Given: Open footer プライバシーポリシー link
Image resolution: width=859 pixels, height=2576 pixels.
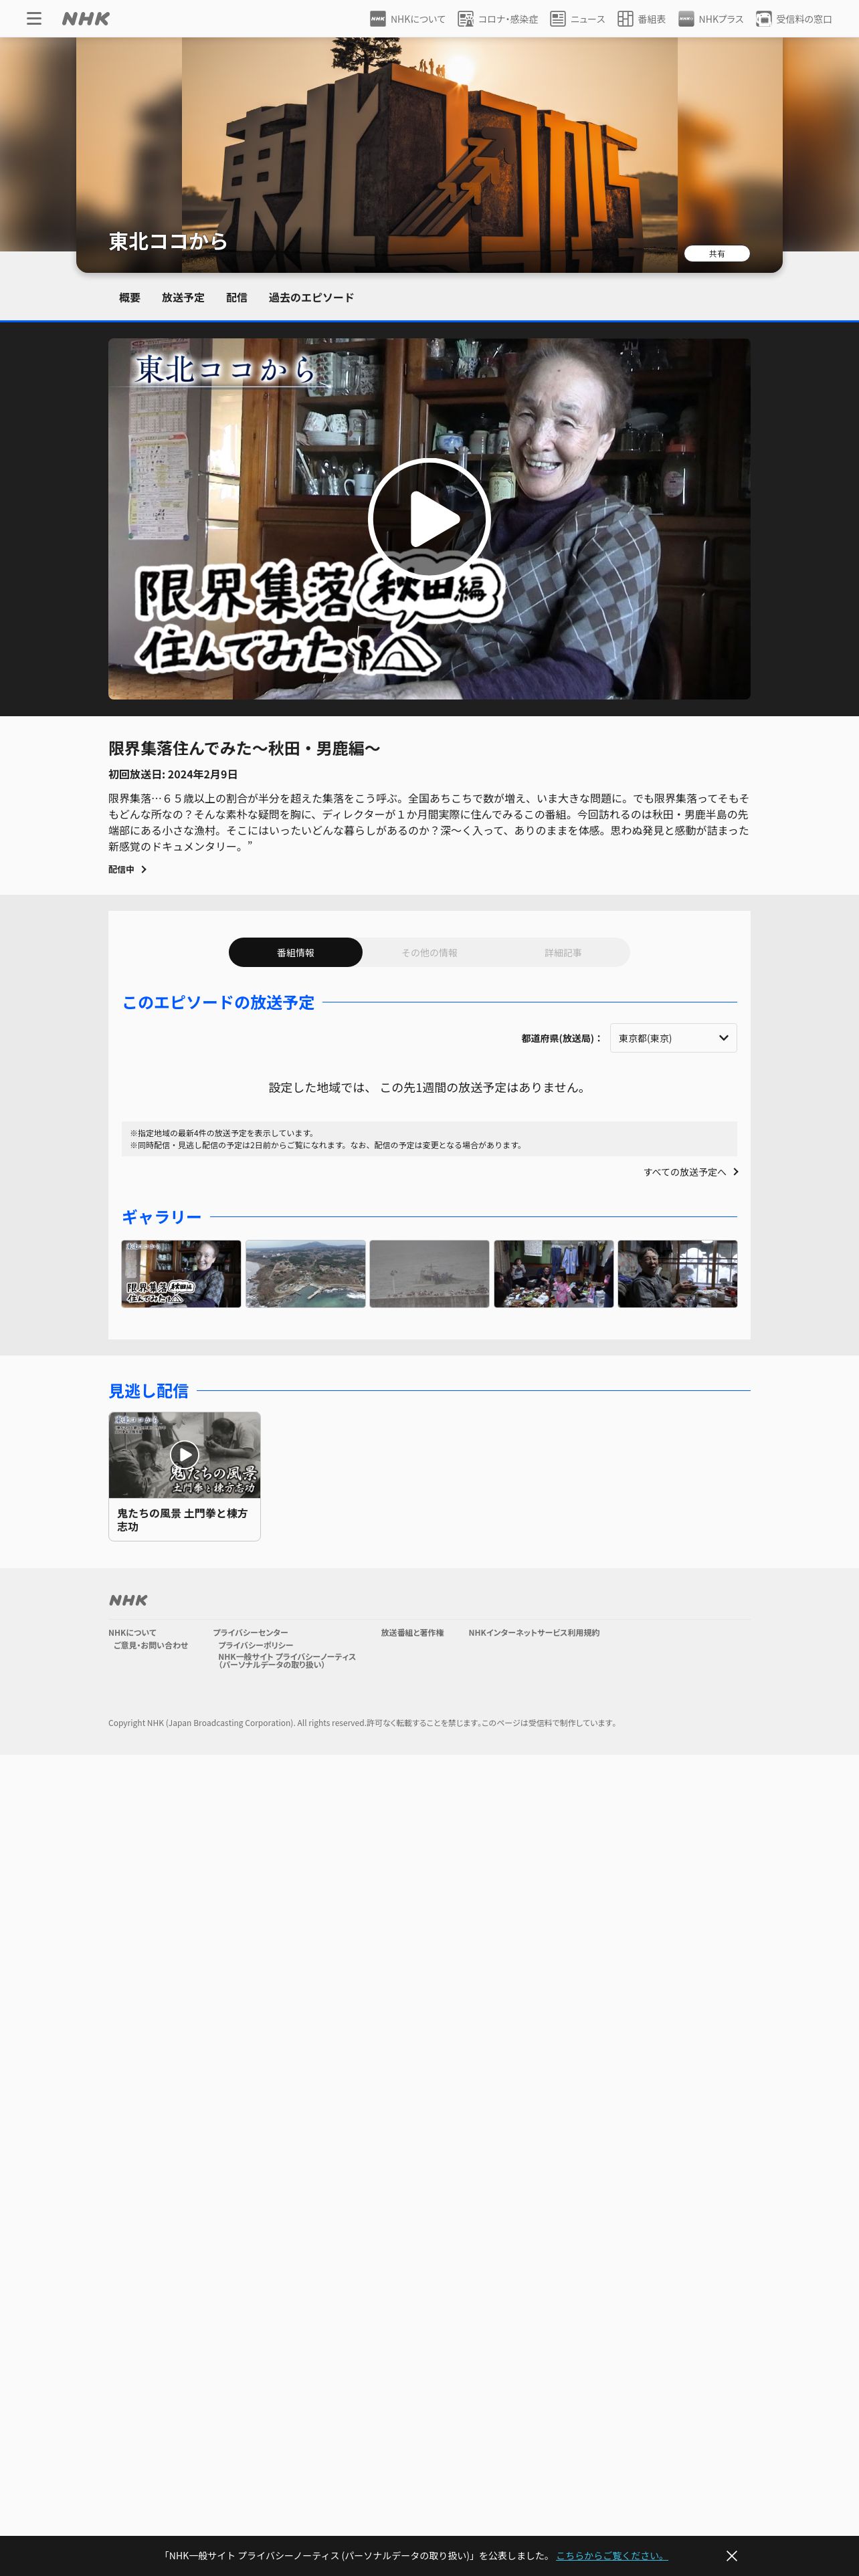Looking at the screenshot, I should pos(256,1646).
